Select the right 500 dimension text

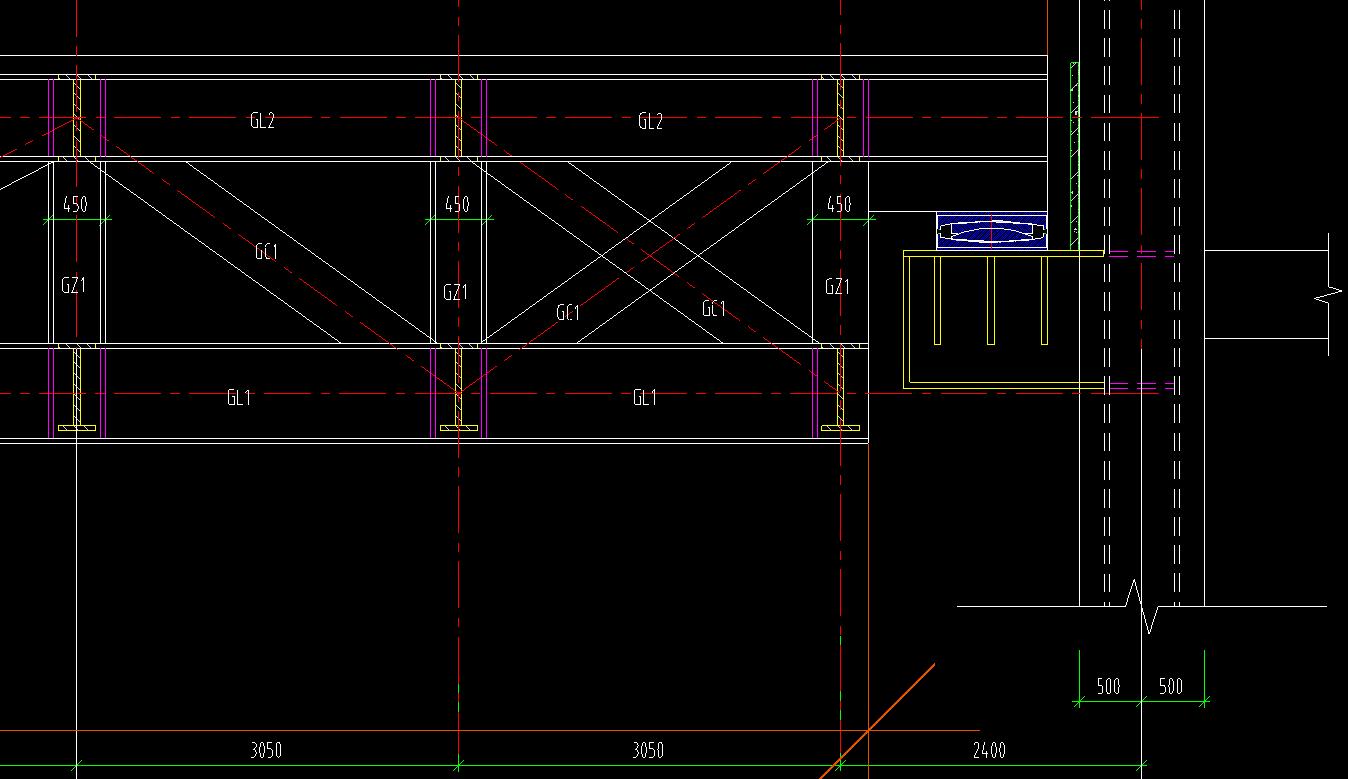tap(1170, 686)
